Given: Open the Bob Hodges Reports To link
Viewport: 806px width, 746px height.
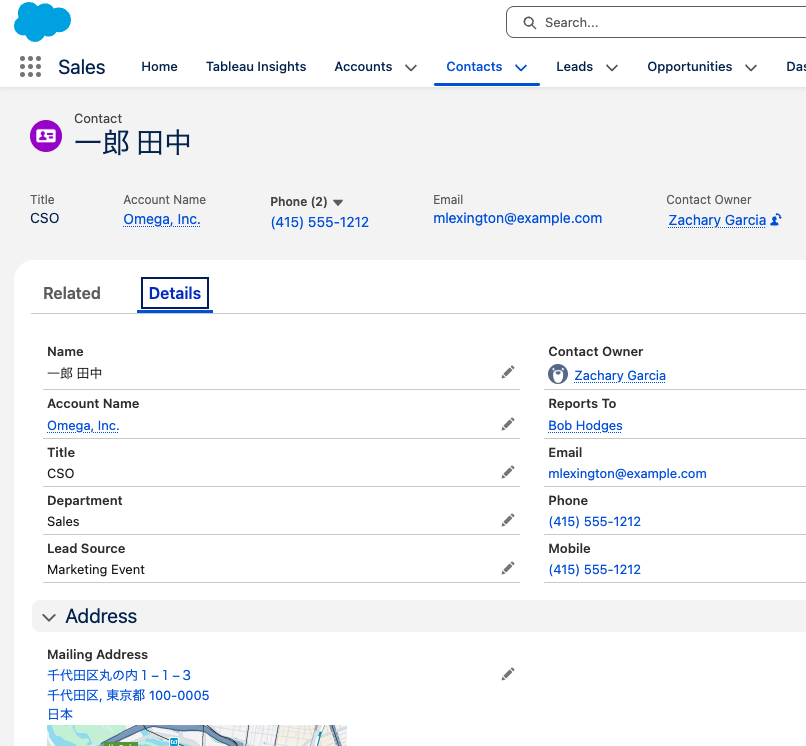Looking at the screenshot, I should tap(585, 426).
